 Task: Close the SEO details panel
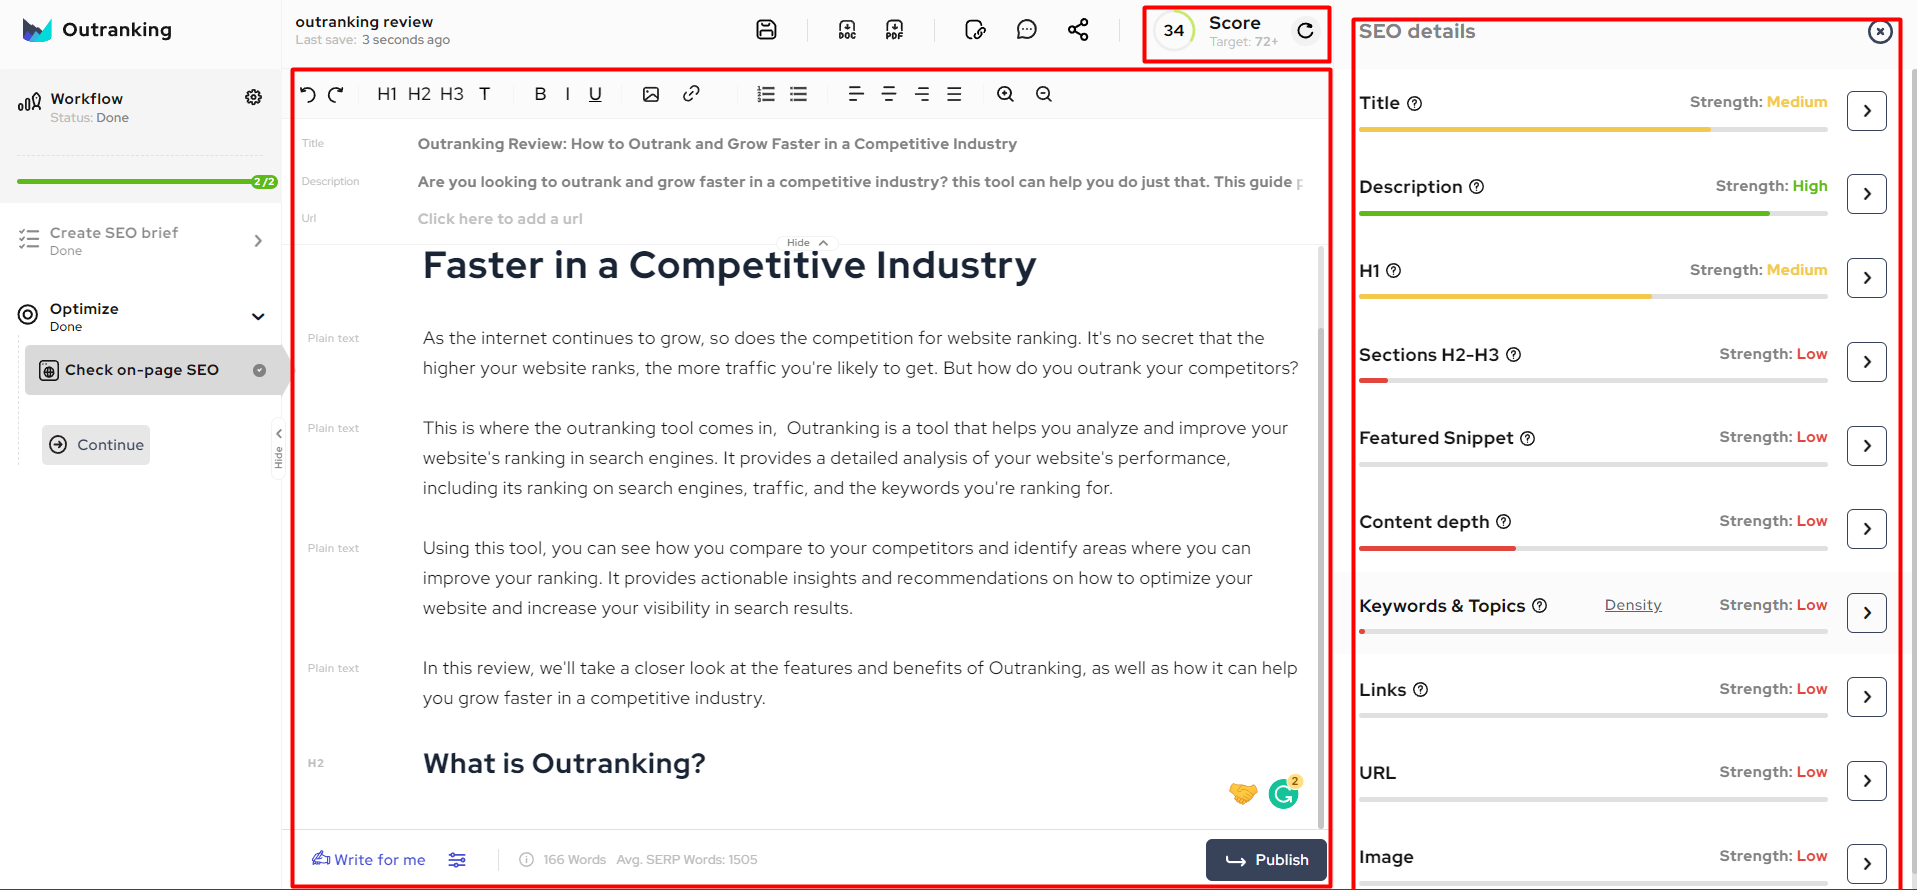pos(1880,31)
